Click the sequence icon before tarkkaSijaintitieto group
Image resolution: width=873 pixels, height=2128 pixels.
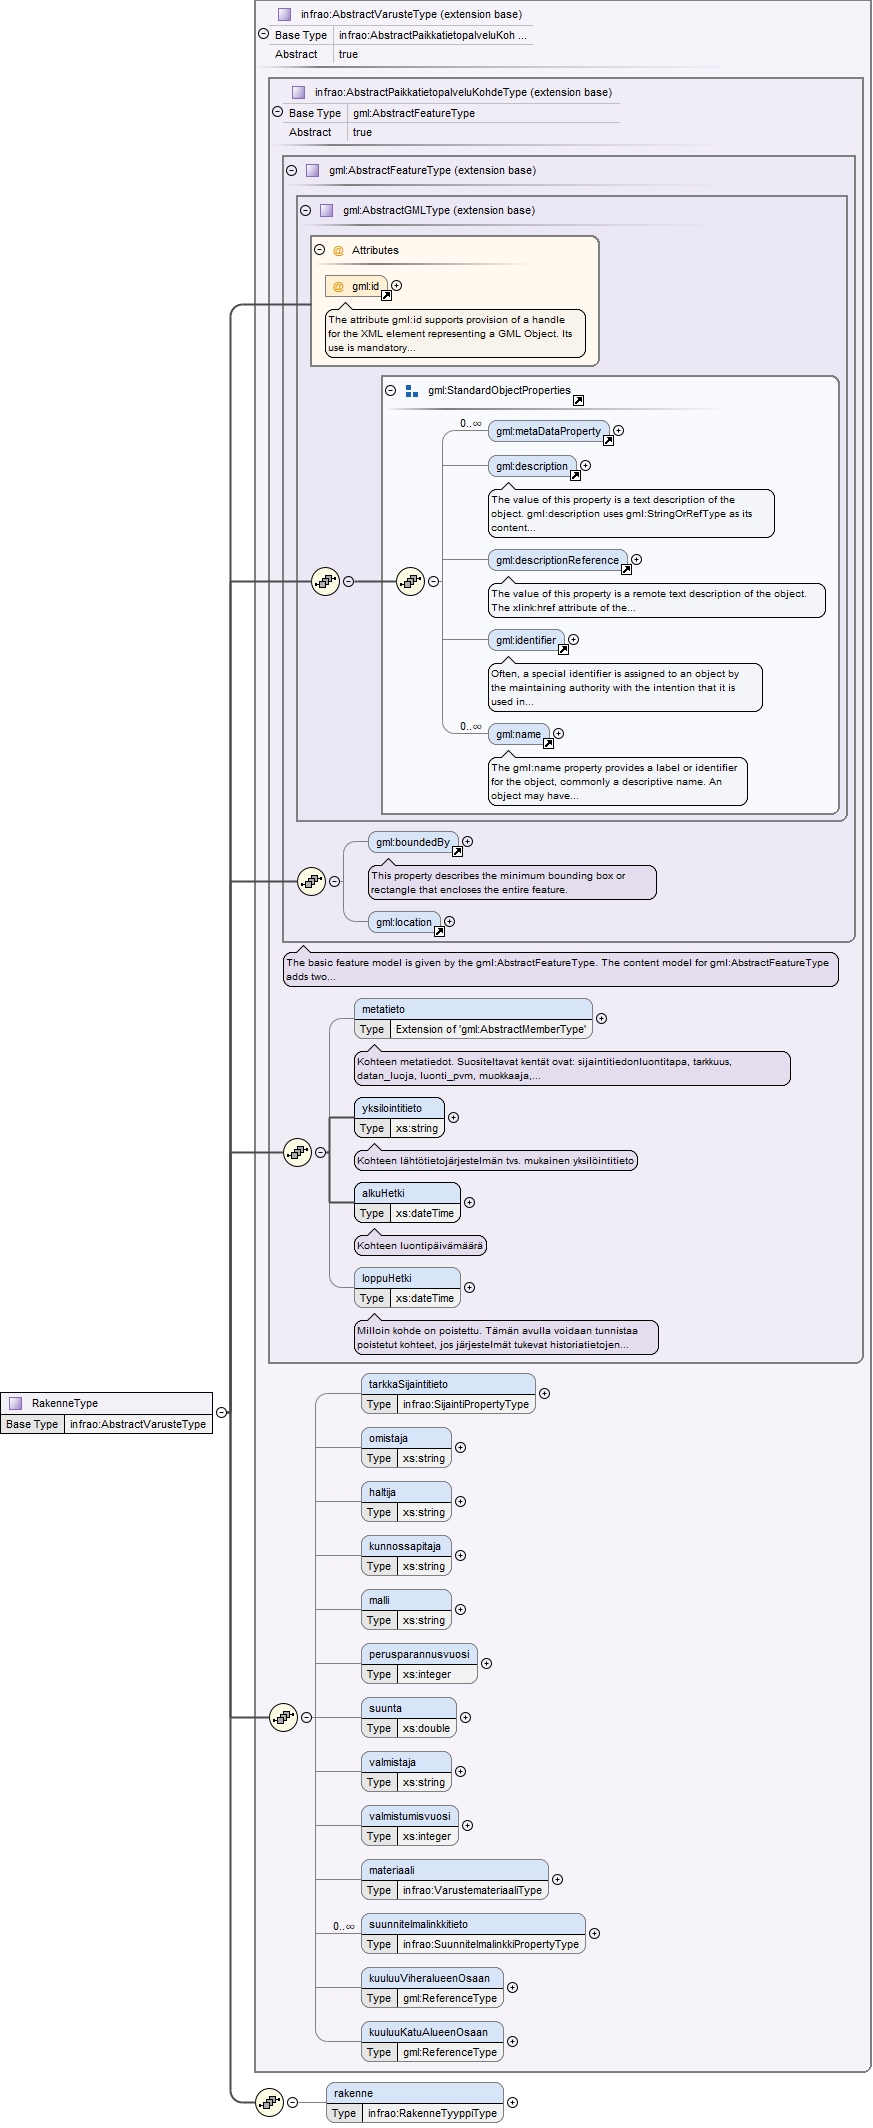(x=284, y=1717)
